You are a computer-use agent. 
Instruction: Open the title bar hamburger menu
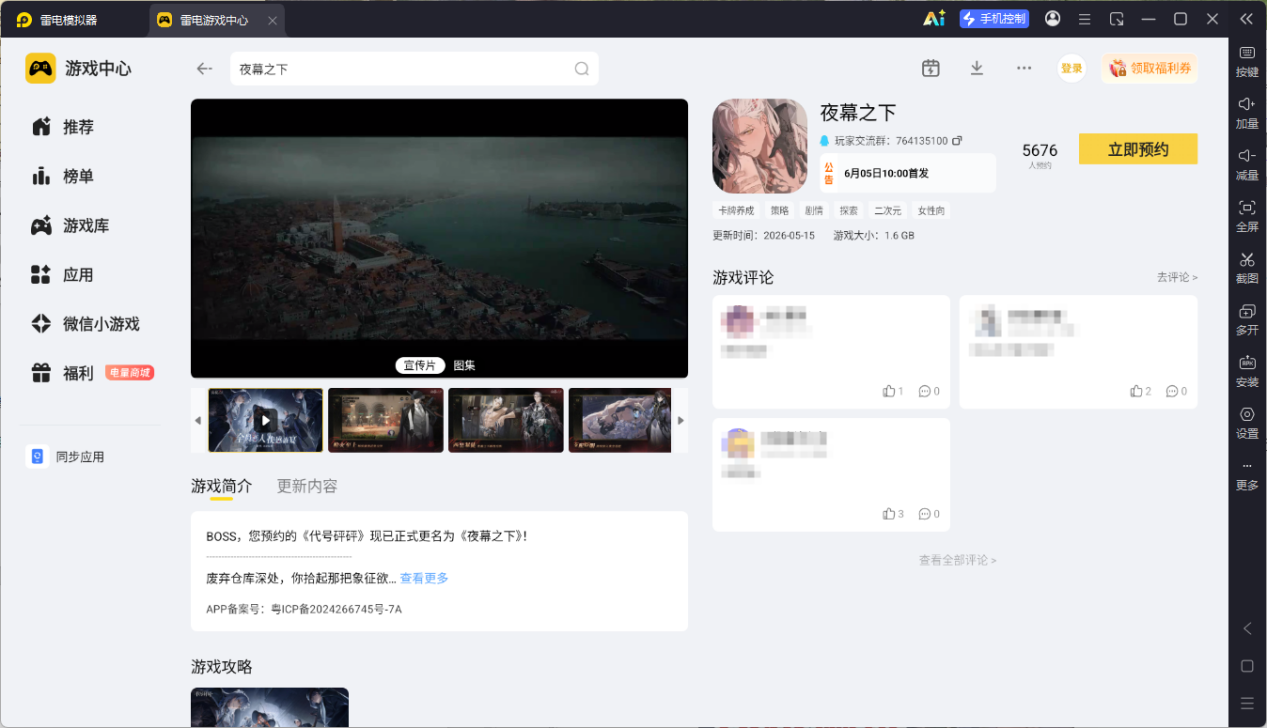coord(1084,19)
